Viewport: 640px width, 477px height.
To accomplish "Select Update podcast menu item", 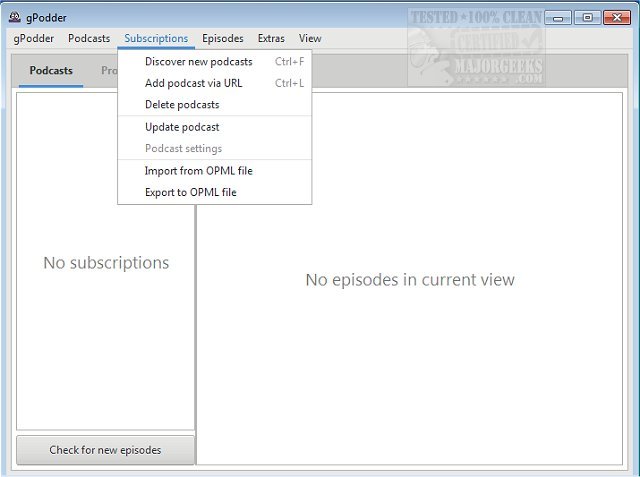I will click(215, 127).
